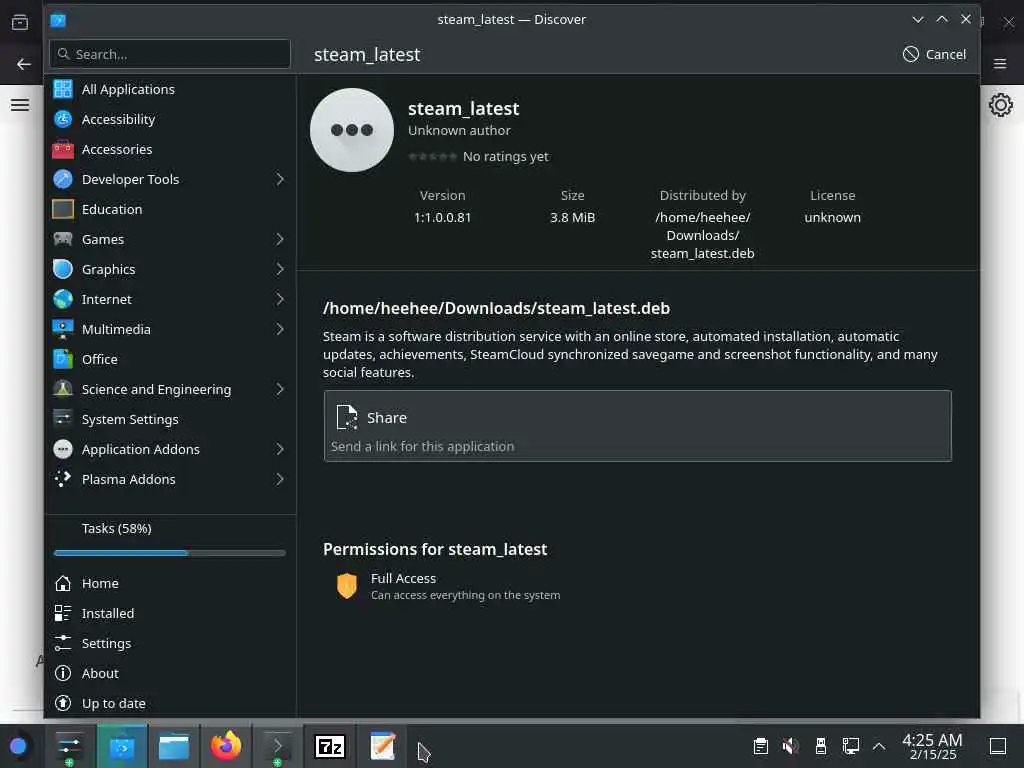Click the Internet globe icon
The height and width of the screenshot is (768, 1024).
(63, 299)
